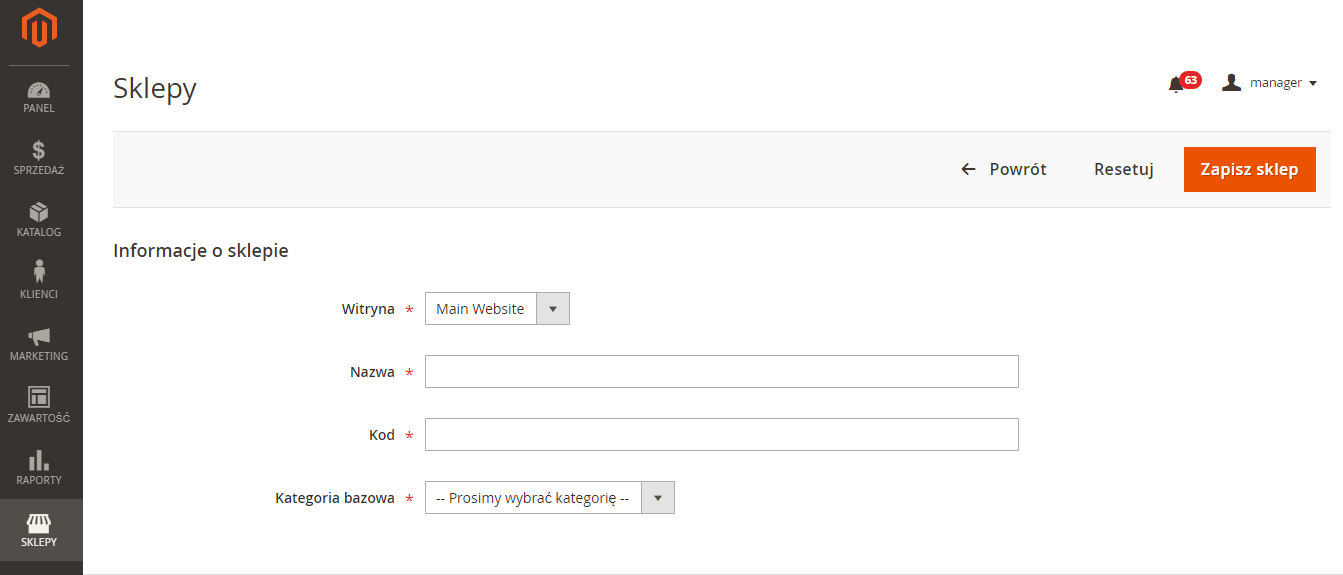This screenshot has width=1343, height=575.
Task: Focus the Kod input field
Action: [722, 434]
